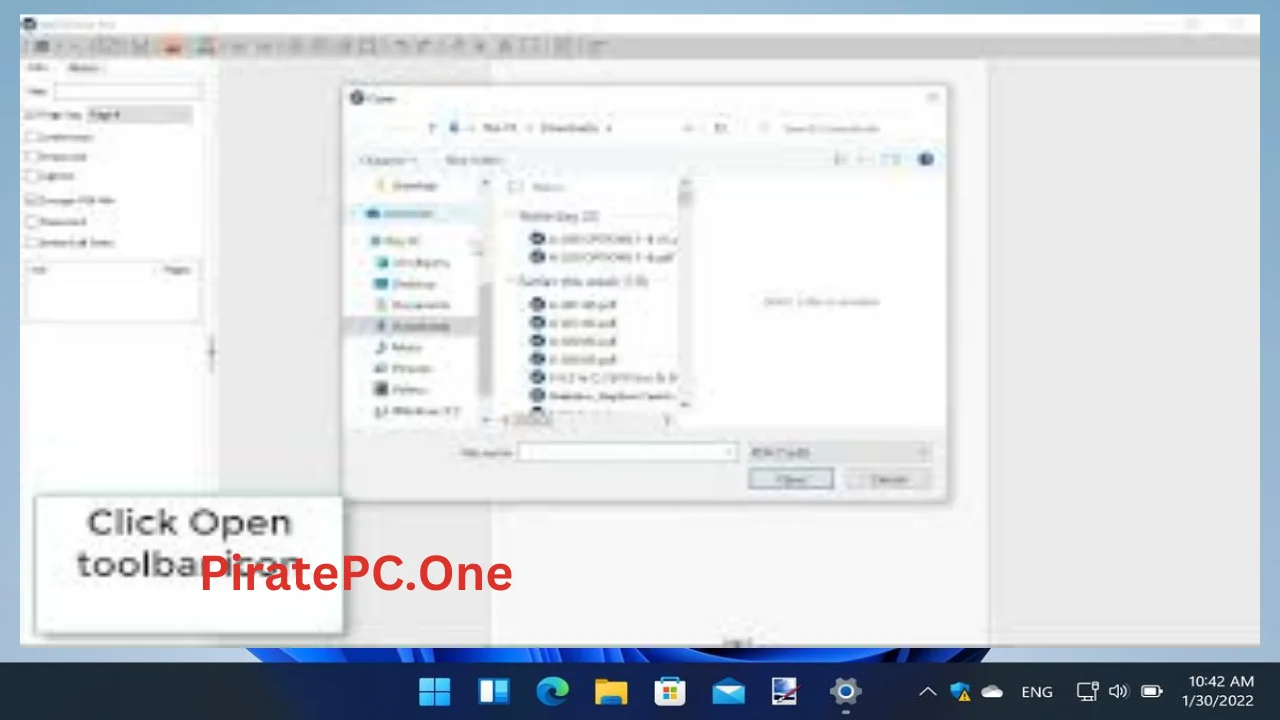The width and height of the screenshot is (1280, 720).
Task: Click the volume icon in the system tray
Action: click(x=1118, y=691)
